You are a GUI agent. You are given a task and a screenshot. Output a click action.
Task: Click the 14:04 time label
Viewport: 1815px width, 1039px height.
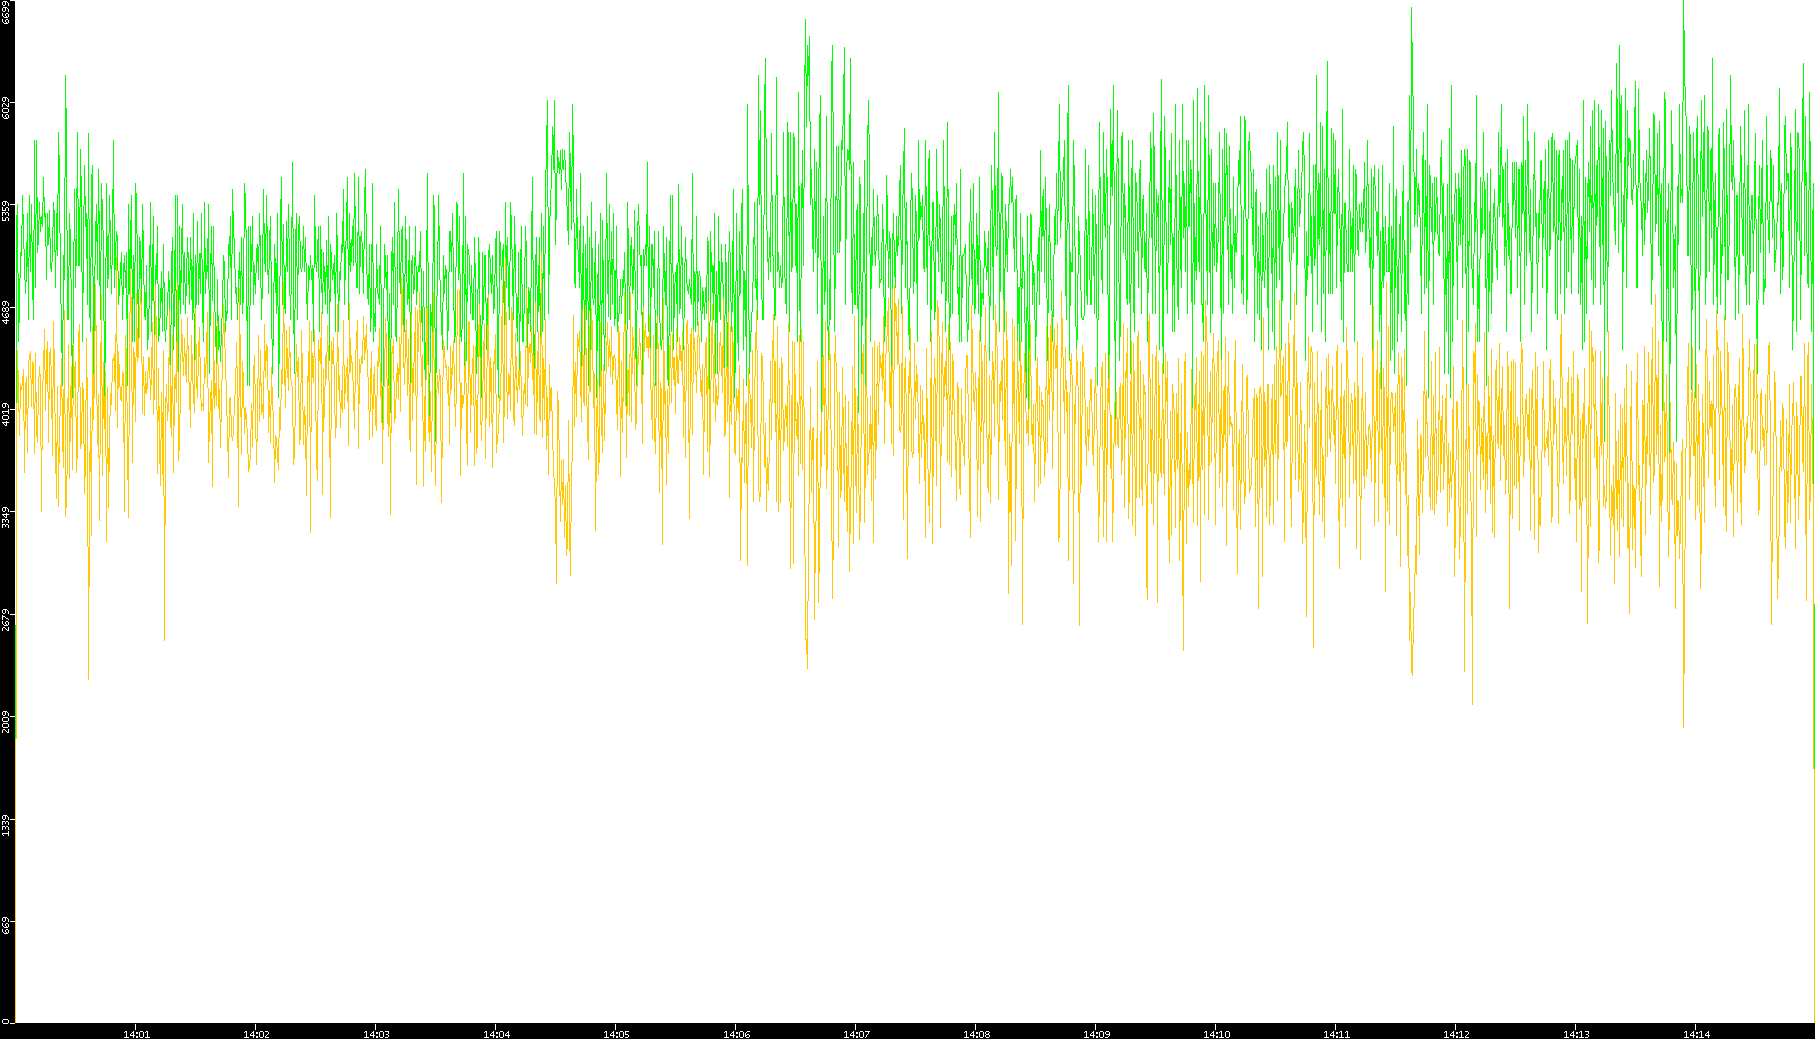tap(496, 1034)
